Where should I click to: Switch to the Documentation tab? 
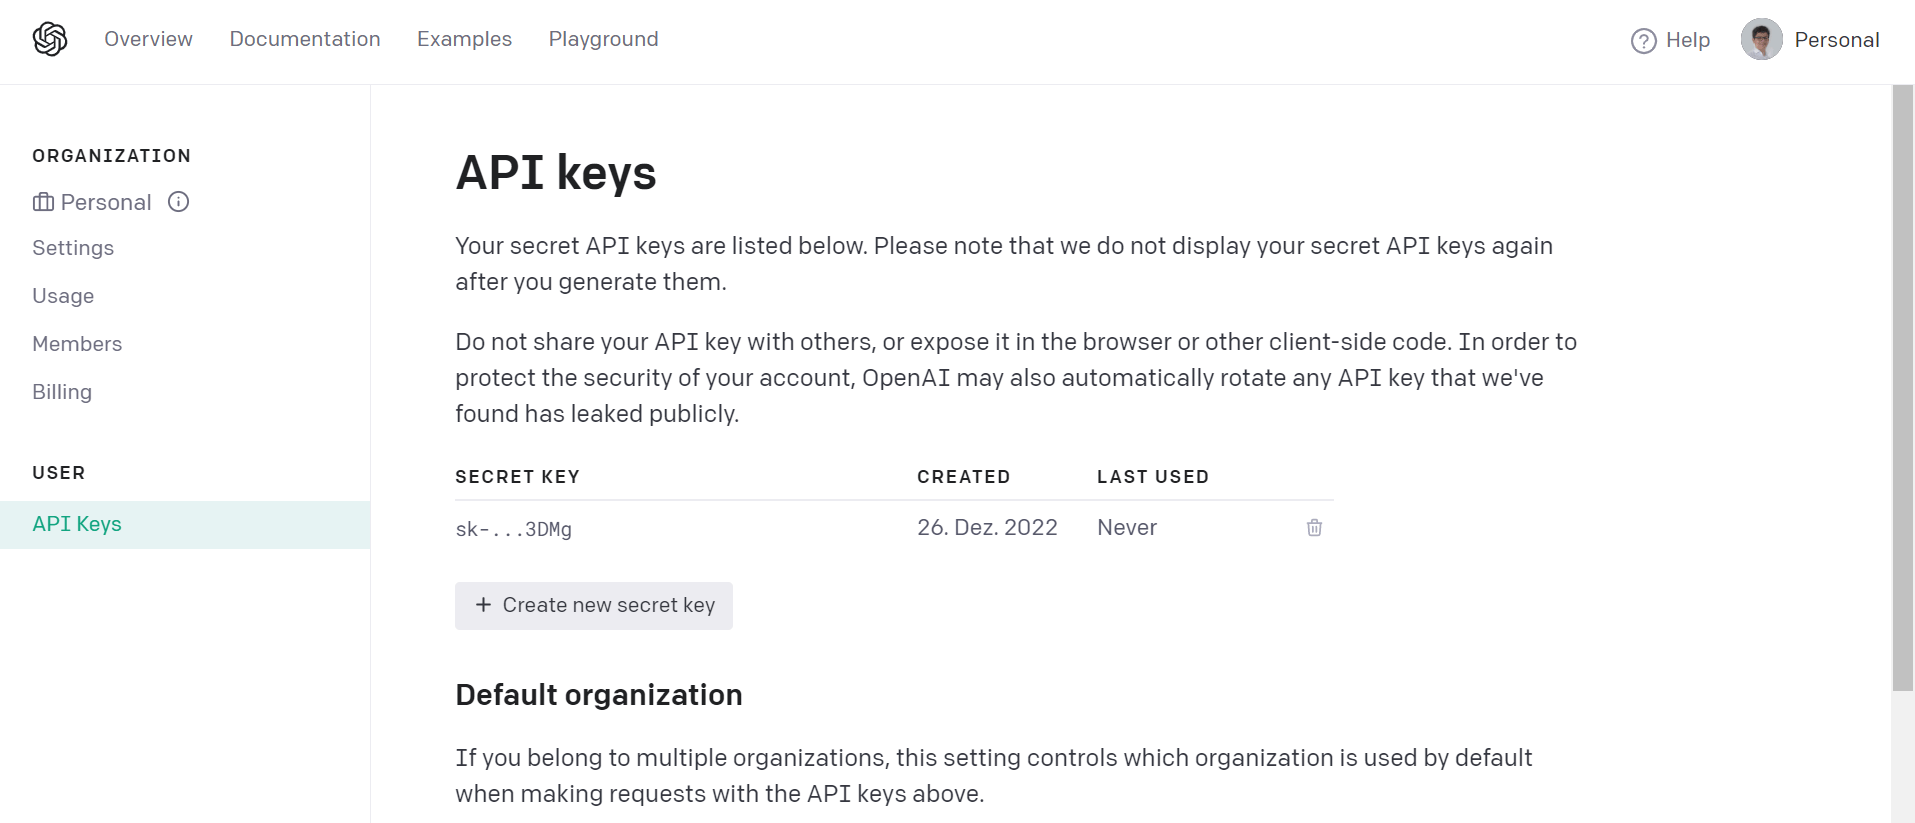(x=305, y=39)
